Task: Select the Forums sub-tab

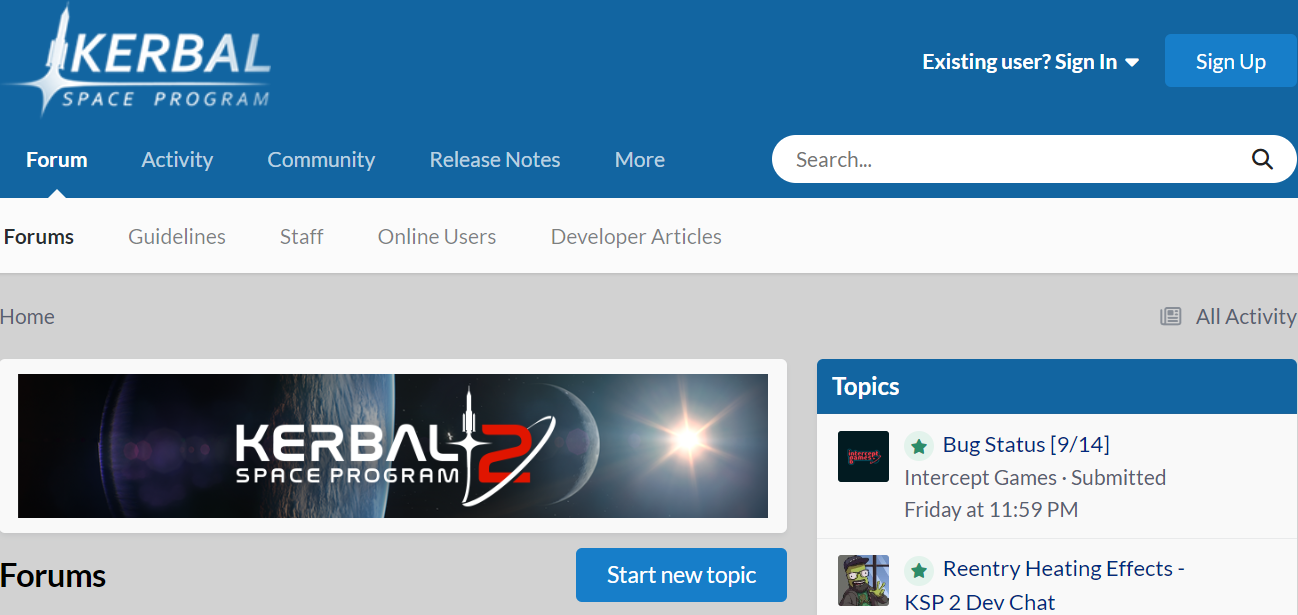Action: coord(39,237)
